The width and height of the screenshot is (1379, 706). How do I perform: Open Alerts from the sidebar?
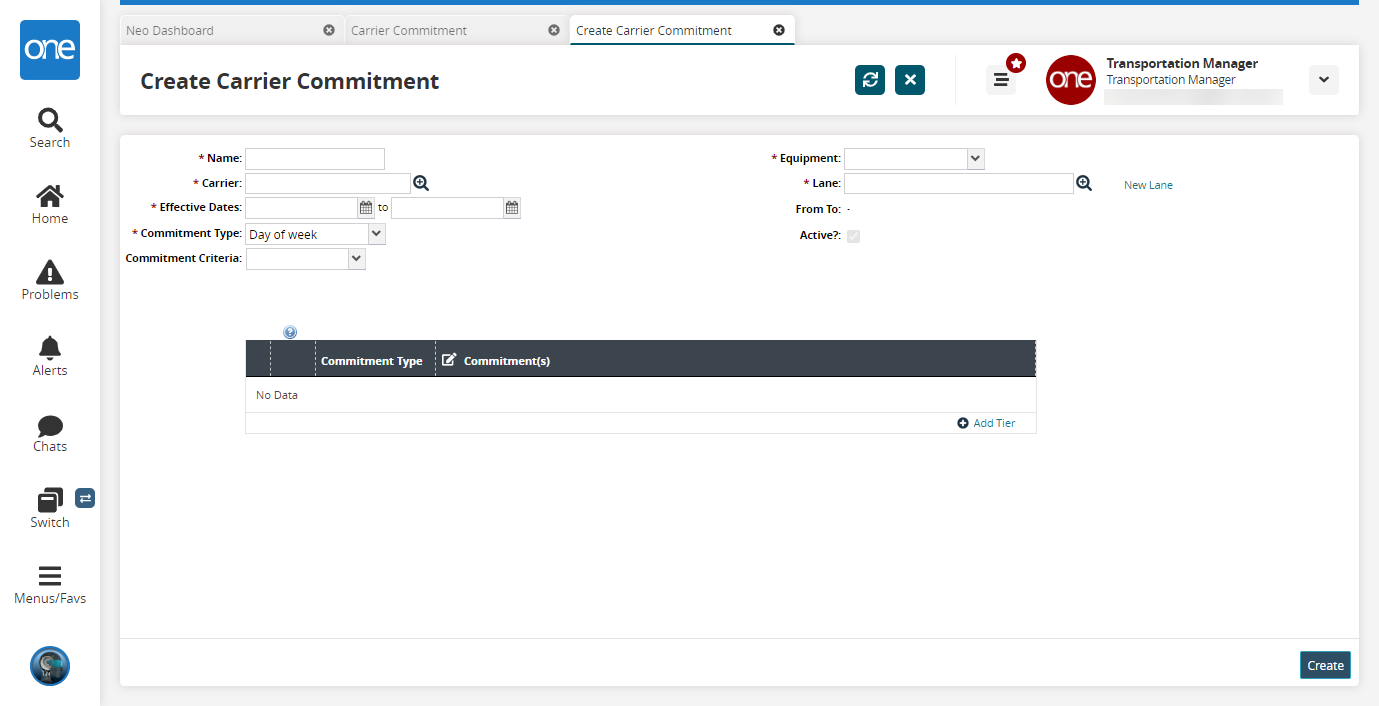(x=50, y=357)
